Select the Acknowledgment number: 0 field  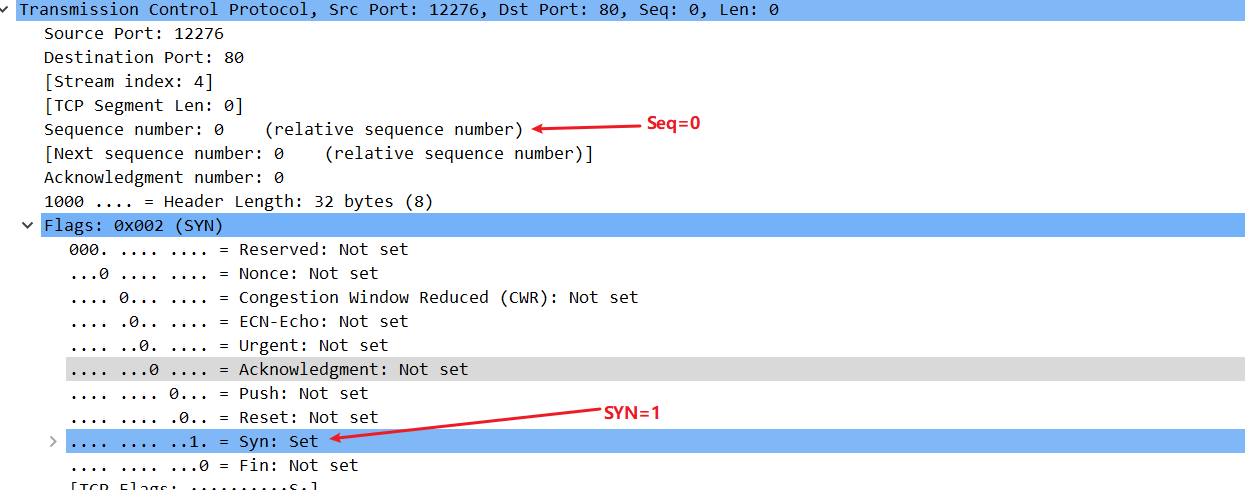coord(164,177)
